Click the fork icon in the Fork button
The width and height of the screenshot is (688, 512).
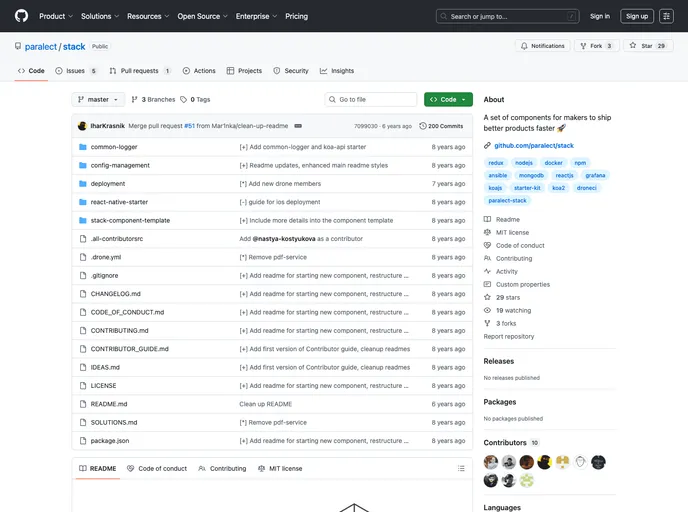pyautogui.click(x=583, y=46)
